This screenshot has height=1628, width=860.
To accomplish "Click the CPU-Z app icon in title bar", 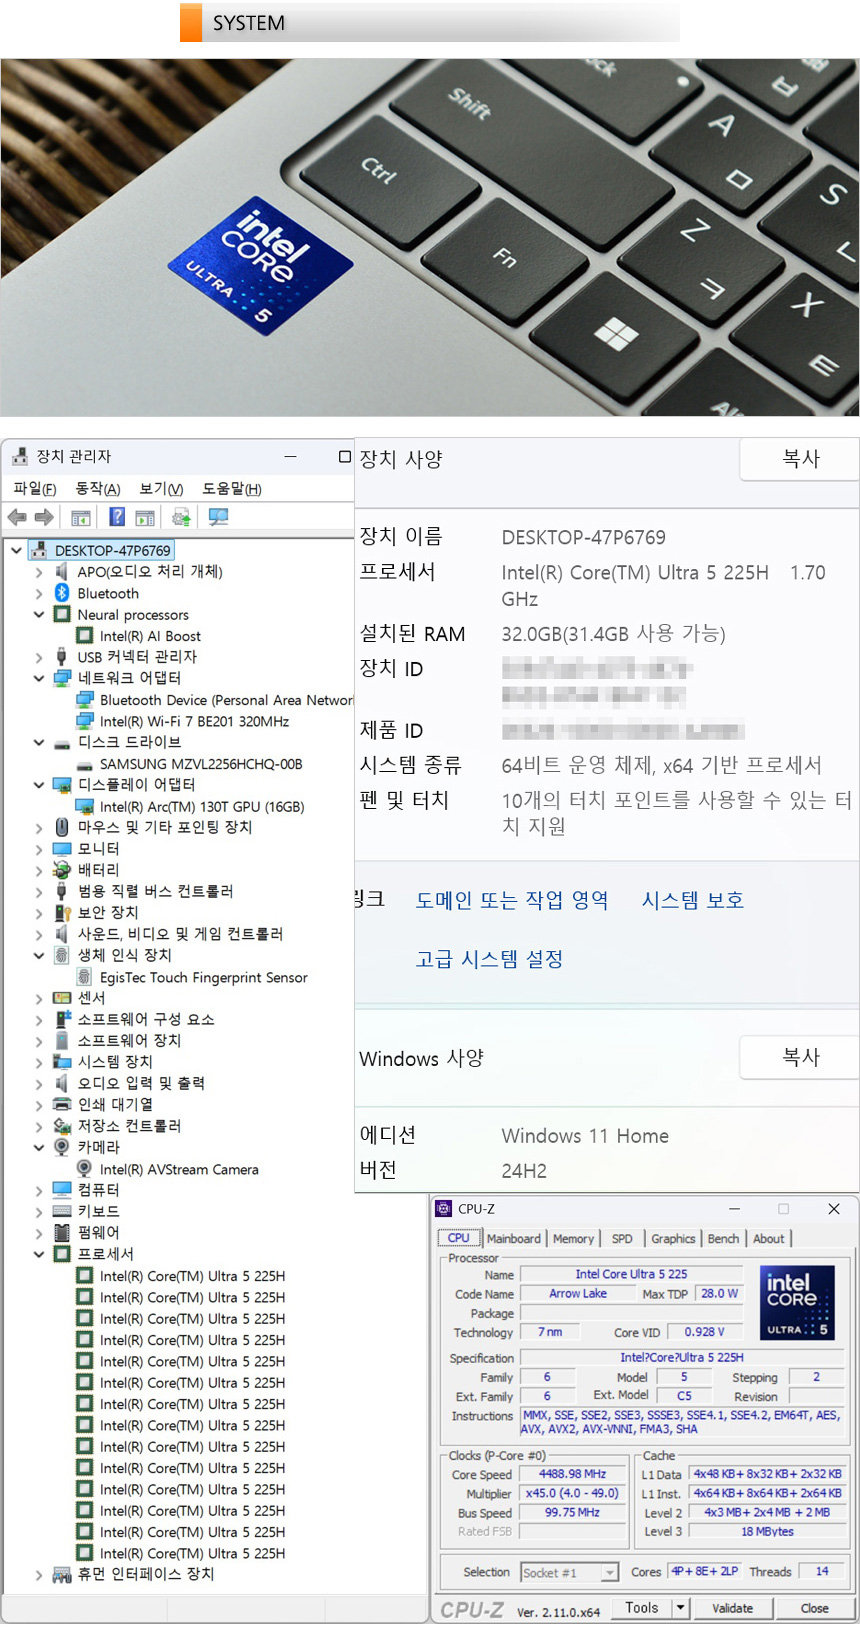I will pyautogui.click(x=444, y=1209).
